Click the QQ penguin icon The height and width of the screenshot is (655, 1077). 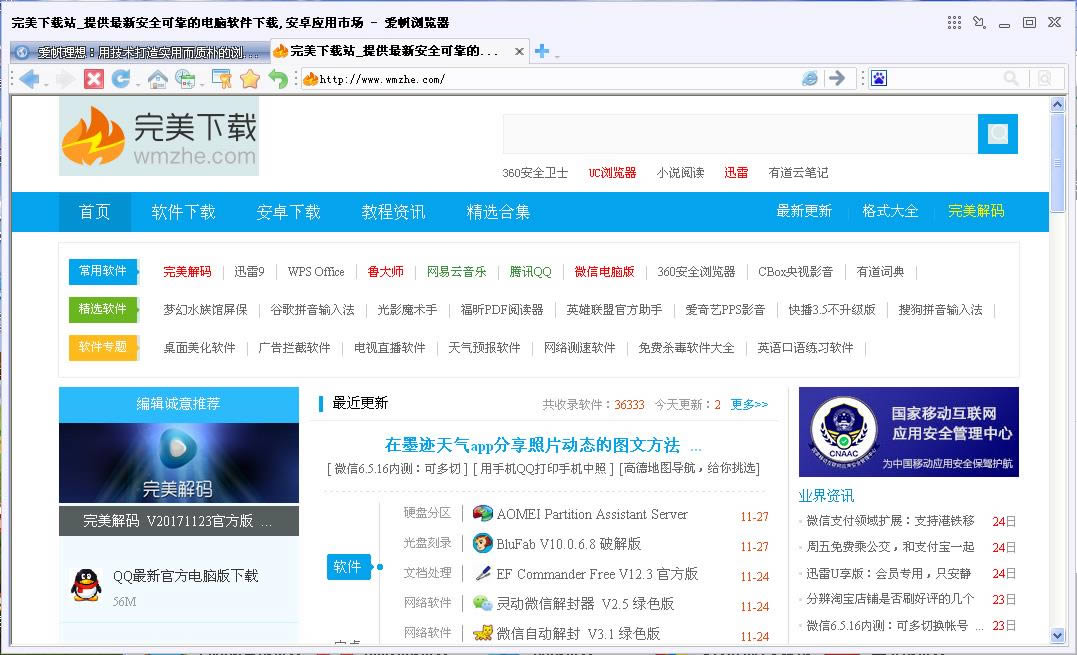coord(86,586)
